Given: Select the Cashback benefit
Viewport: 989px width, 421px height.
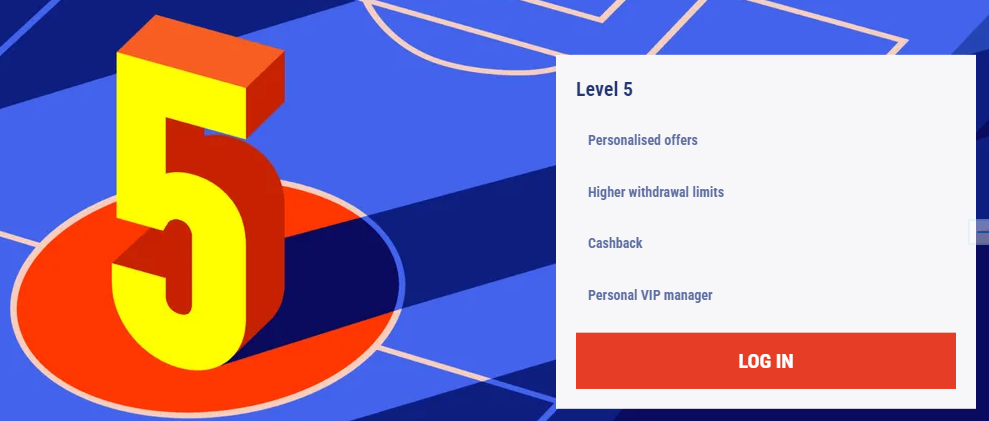Looking at the screenshot, I should click(x=615, y=243).
